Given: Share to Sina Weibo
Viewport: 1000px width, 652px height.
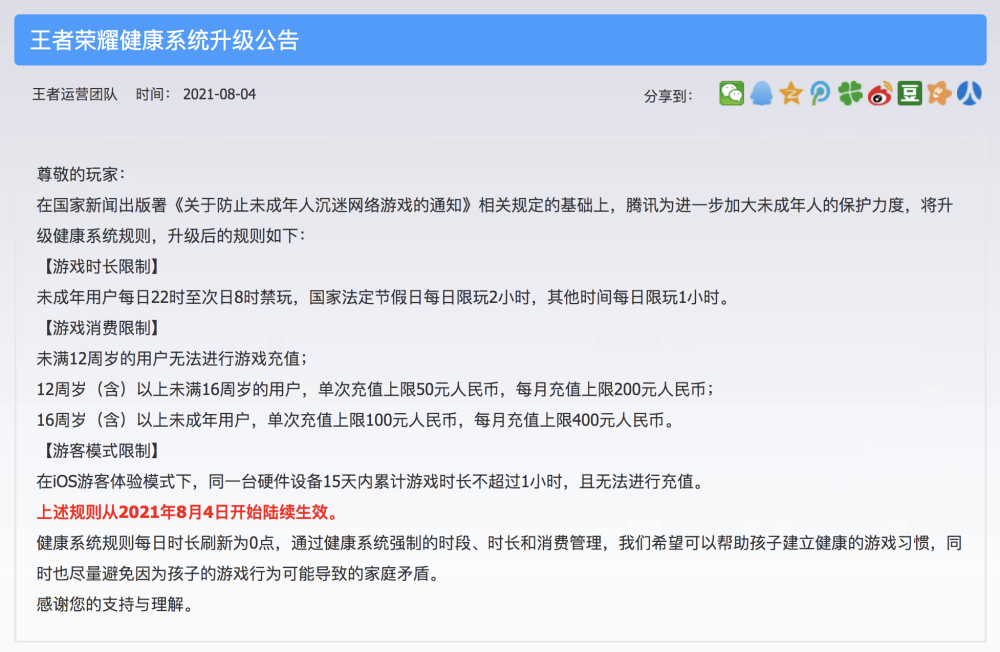Looking at the screenshot, I should (880, 94).
